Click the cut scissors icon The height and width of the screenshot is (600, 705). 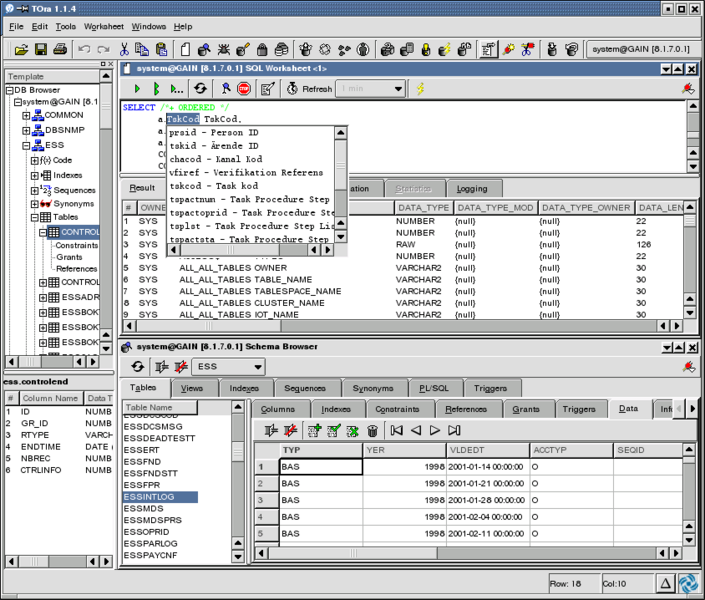click(124, 49)
